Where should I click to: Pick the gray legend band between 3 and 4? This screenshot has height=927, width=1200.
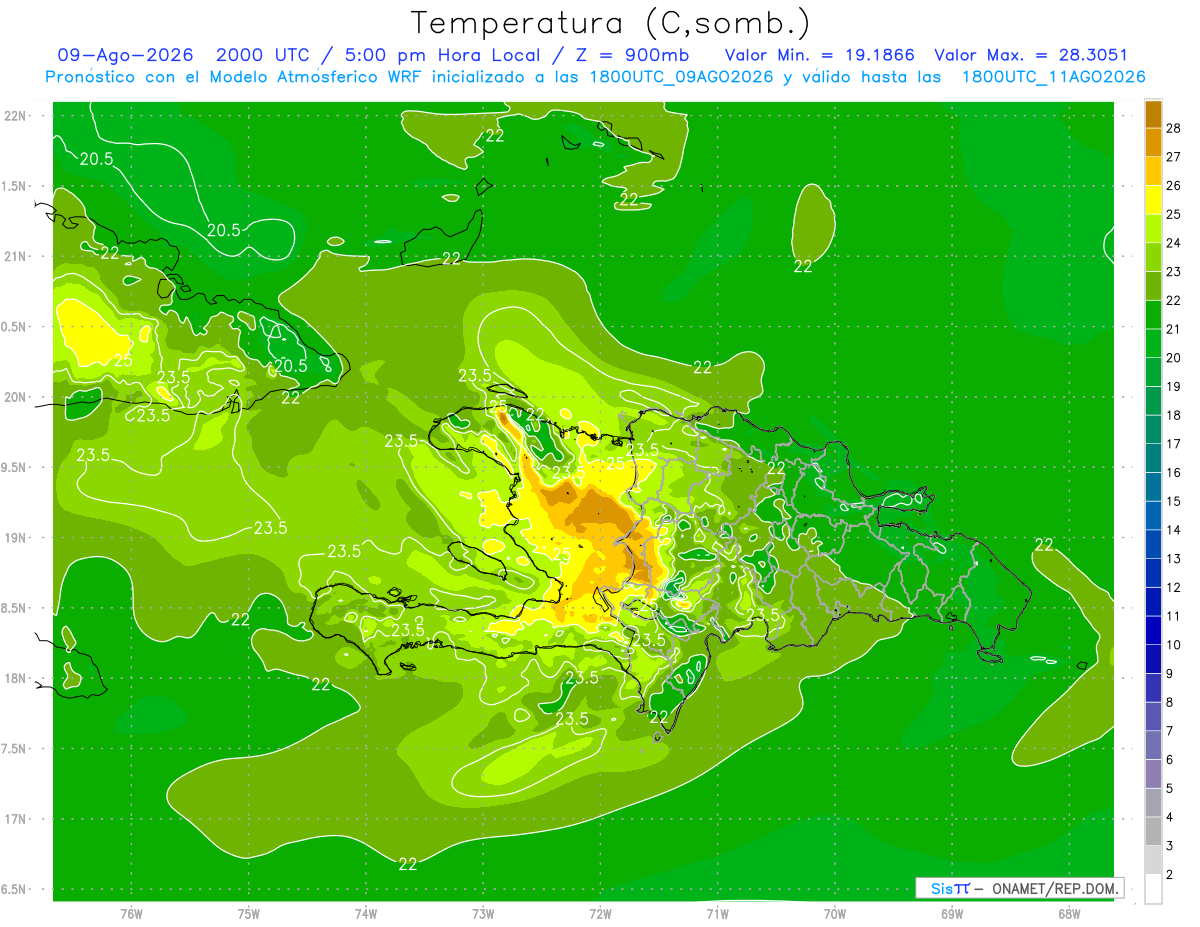1153,832
